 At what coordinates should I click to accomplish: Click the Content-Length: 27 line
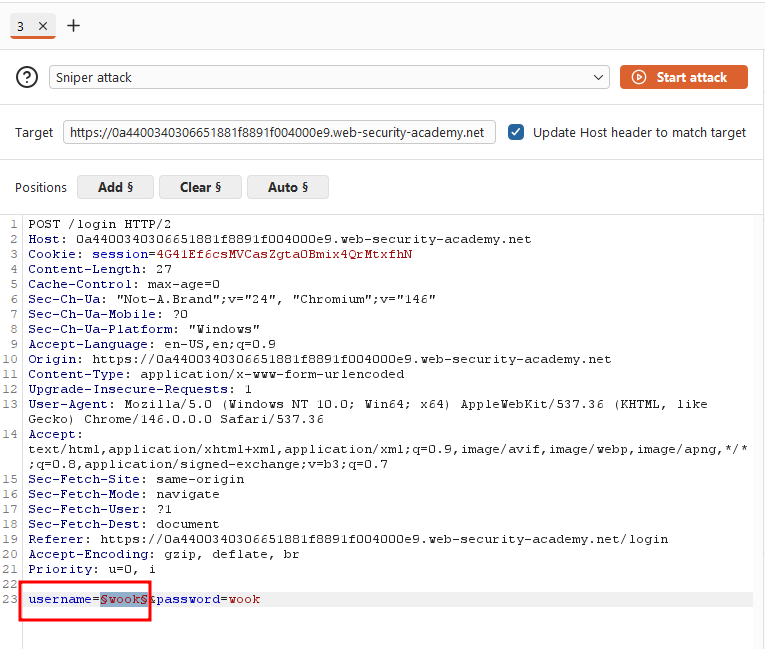(x=100, y=269)
